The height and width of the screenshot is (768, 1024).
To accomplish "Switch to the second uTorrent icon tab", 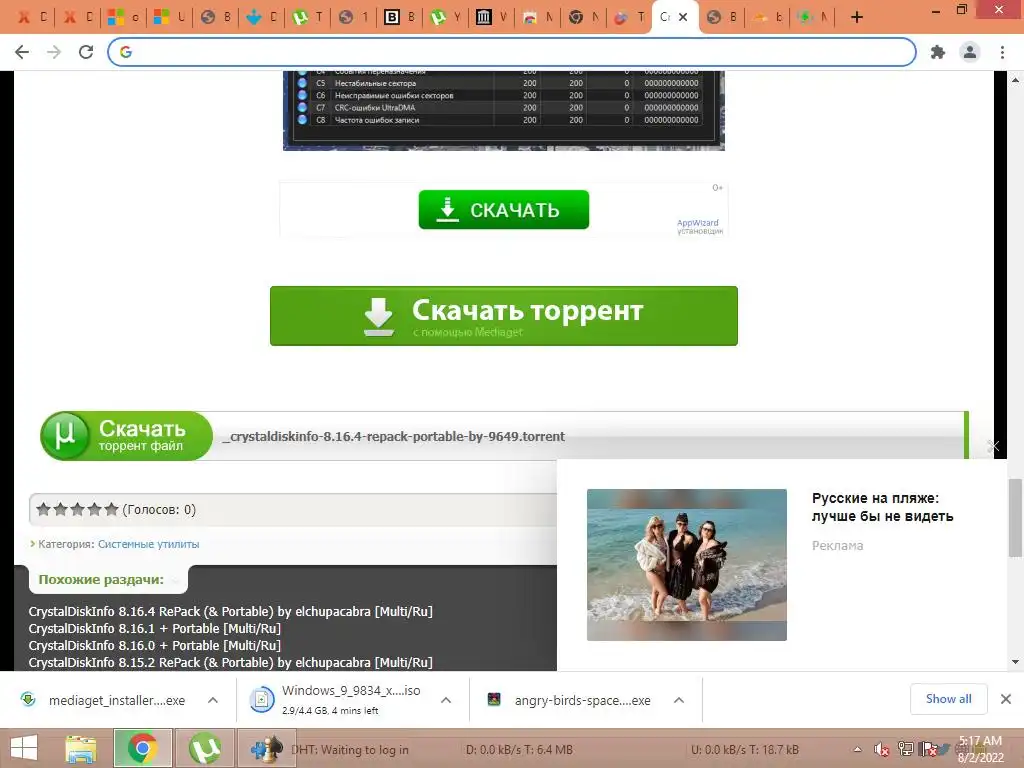I will pos(445,18).
